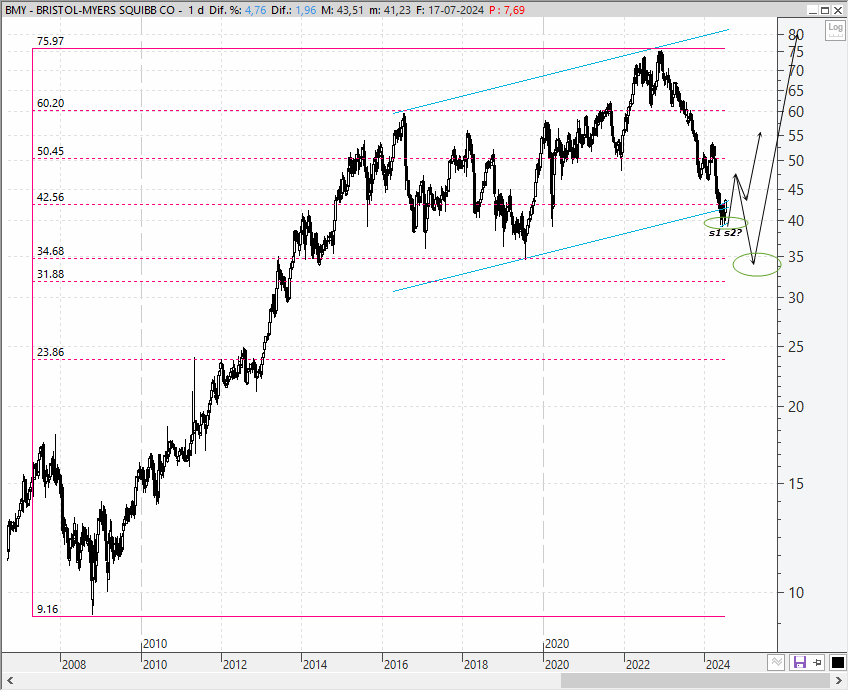Image resolution: width=849 pixels, height=691 pixels.
Task: Maximize the BMY chart window
Action: (x=825, y=10)
